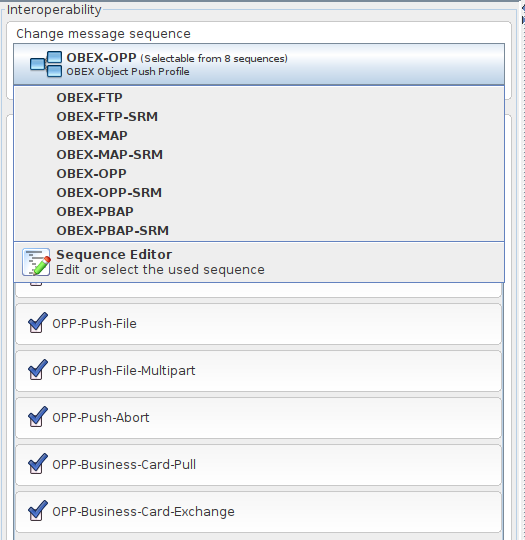Click the Sequence Editor pencil icon
The width and height of the screenshot is (525, 540).
[x=36, y=262]
